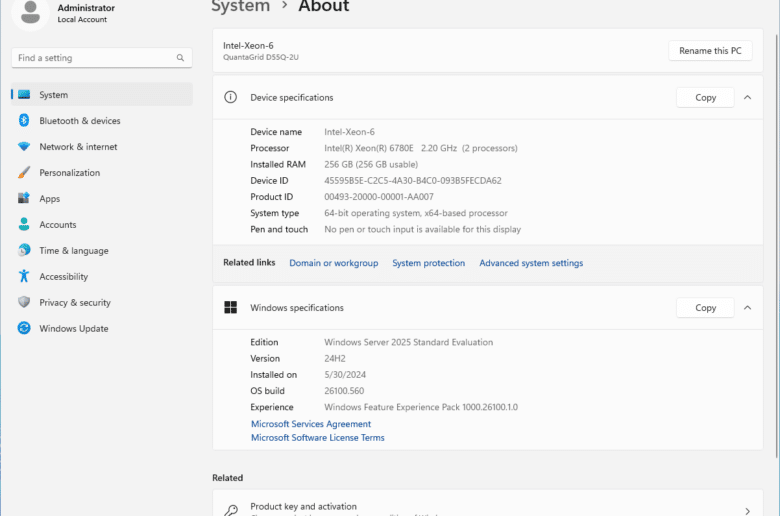The width and height of the screenshot is (780, 516).
Task: Click the Pen and touch value text
Action: tap(423, 229)
